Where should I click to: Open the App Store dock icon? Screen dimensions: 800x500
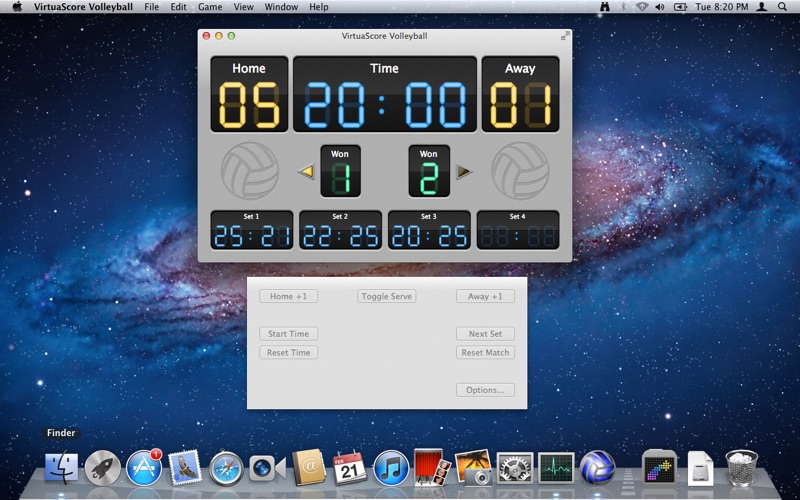144,467
